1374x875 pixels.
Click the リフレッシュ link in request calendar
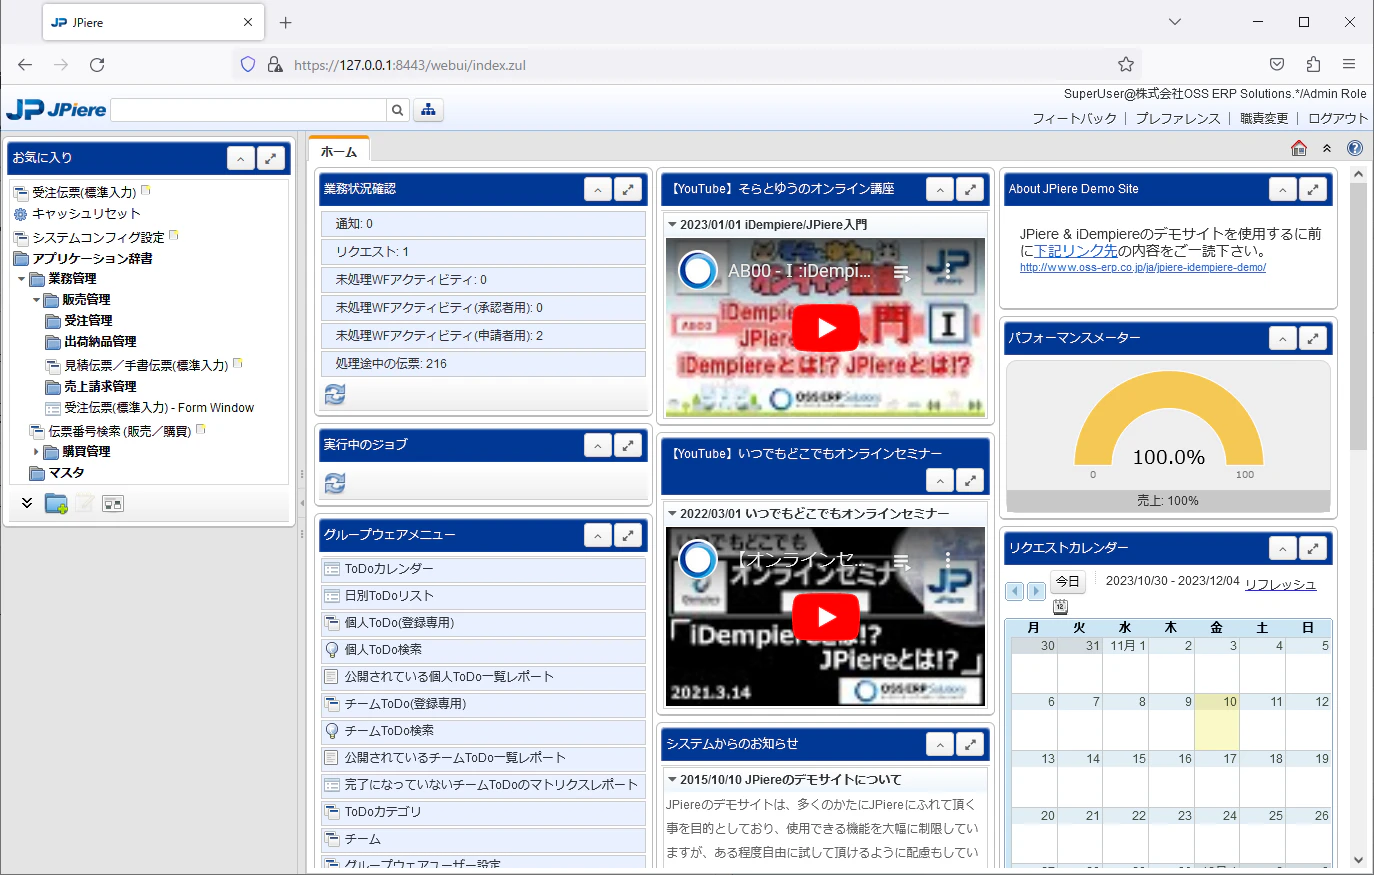point(1280,585)
